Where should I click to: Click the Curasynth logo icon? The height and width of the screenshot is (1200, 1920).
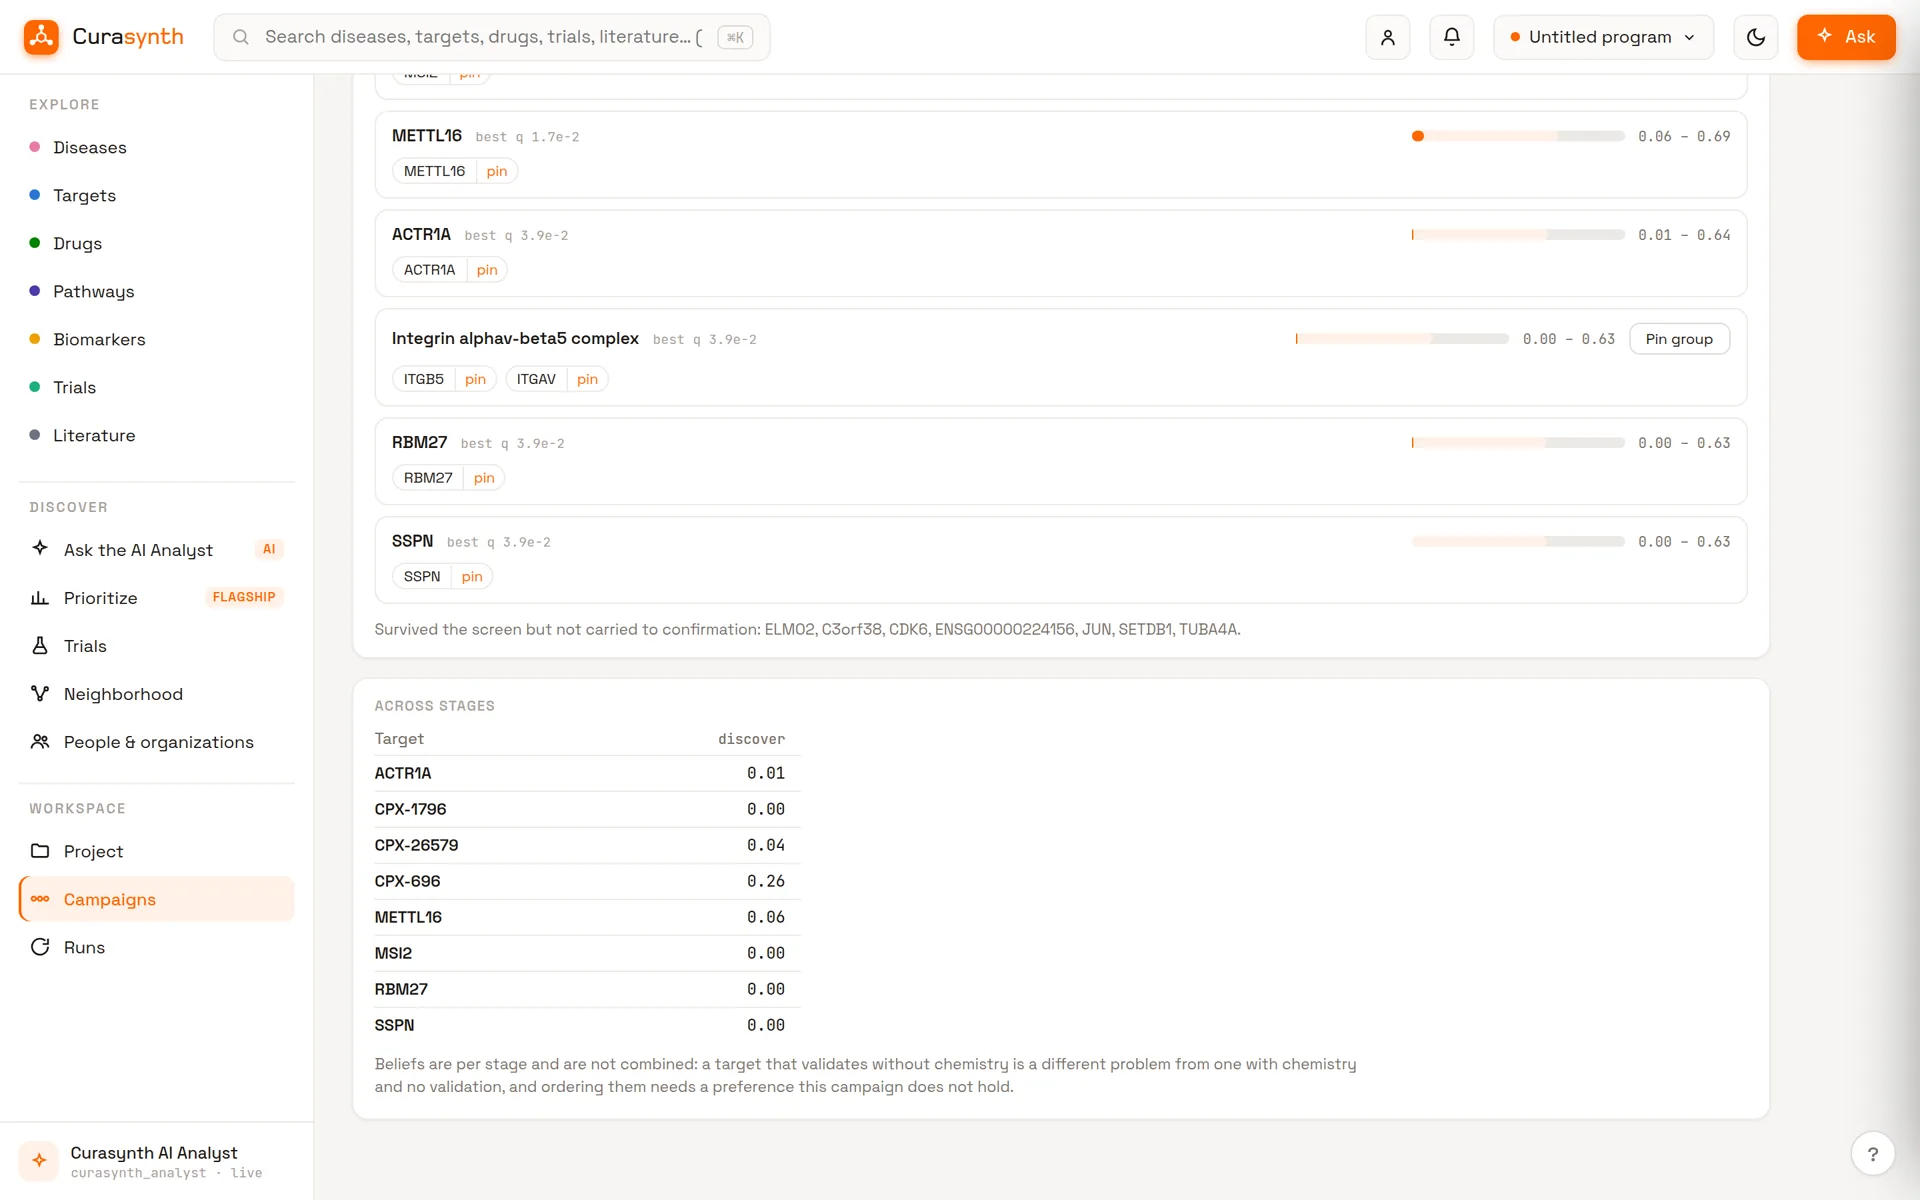41,37
